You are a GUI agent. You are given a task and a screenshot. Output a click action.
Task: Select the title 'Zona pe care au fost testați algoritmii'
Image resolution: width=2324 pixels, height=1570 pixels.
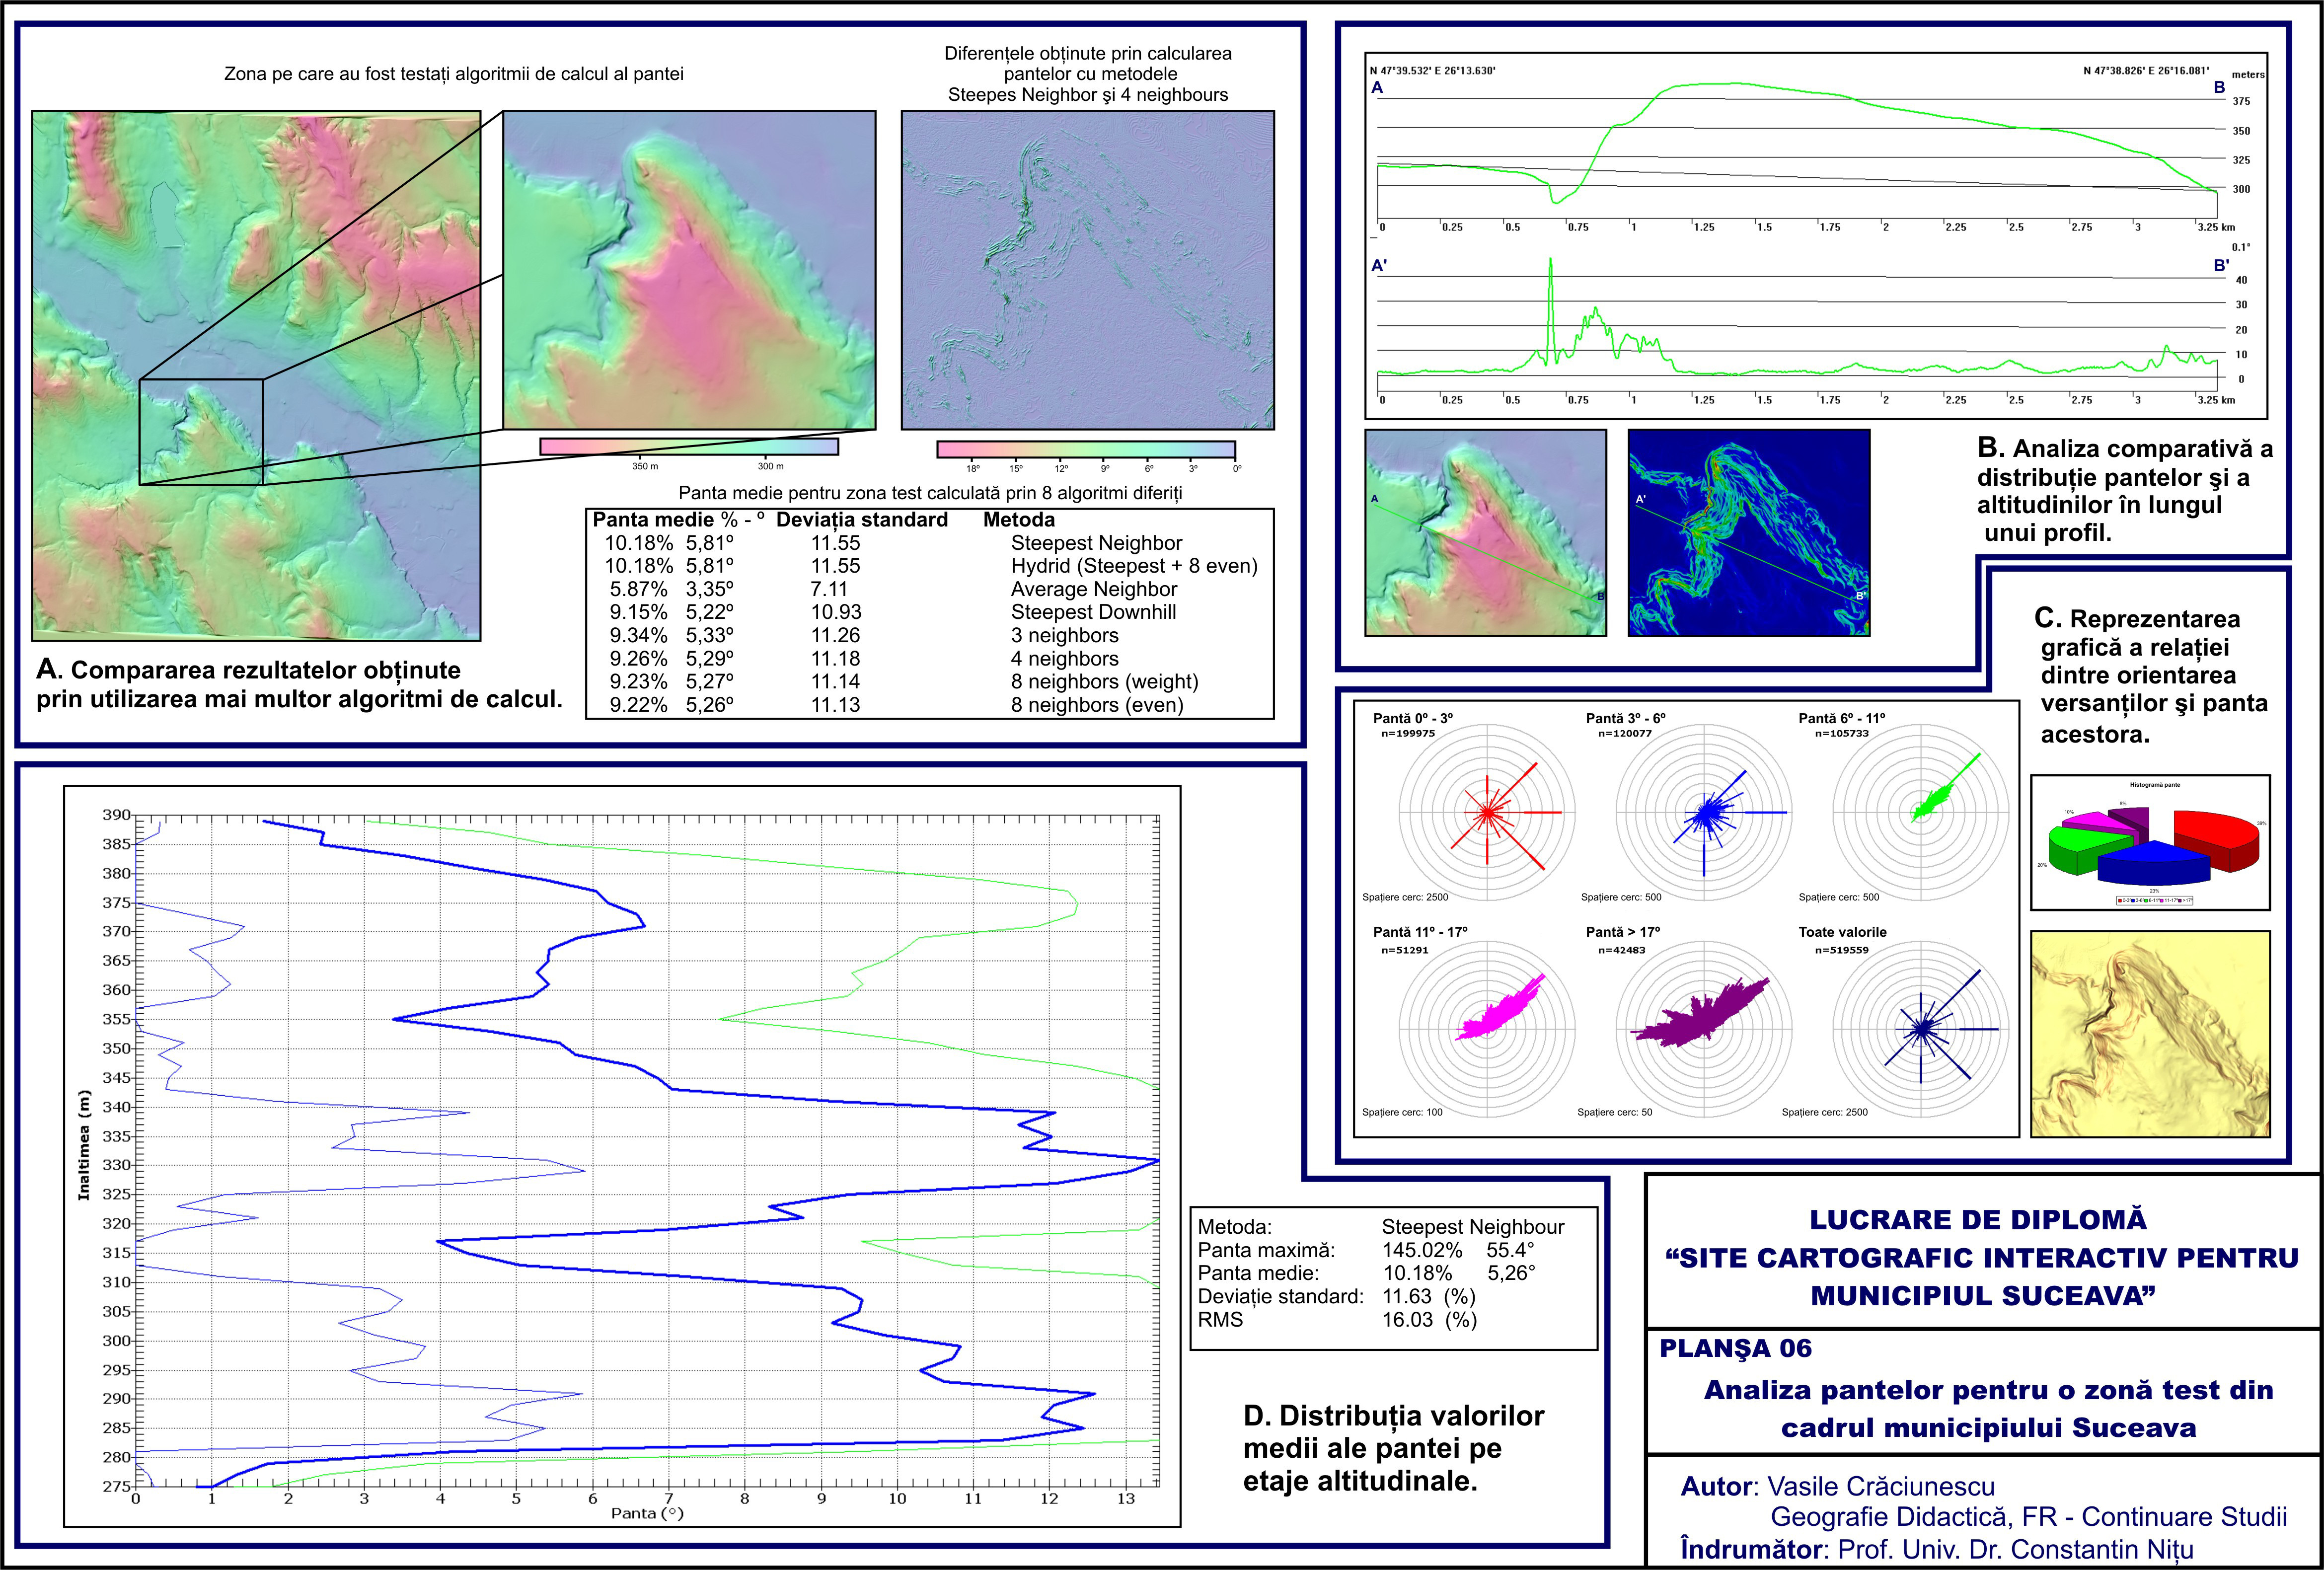[454, 74]
